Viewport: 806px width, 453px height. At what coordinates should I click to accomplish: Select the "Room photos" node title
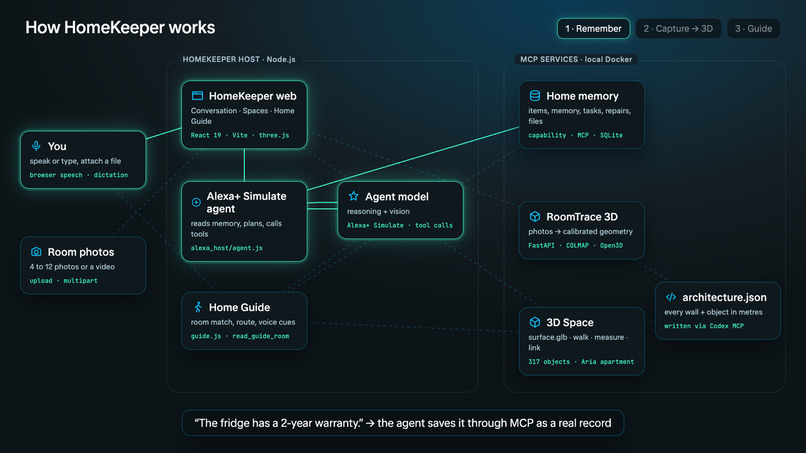click(x=81, y=252)
